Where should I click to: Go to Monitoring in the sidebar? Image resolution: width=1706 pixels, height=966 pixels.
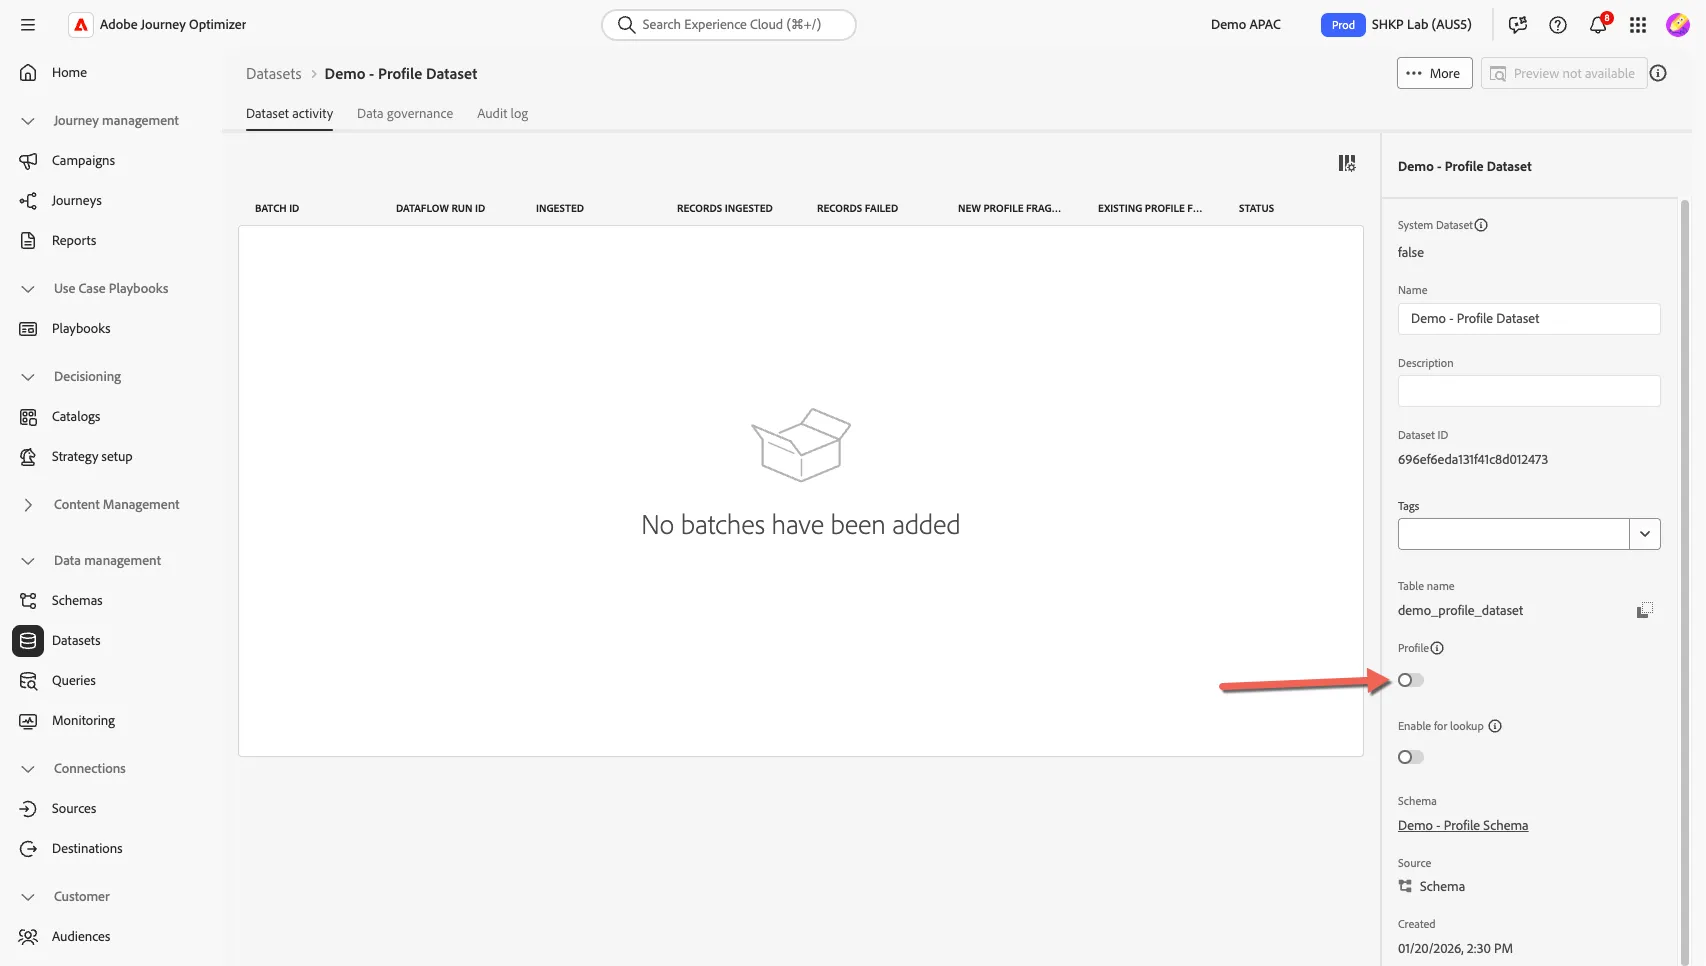tap(83, 721)
